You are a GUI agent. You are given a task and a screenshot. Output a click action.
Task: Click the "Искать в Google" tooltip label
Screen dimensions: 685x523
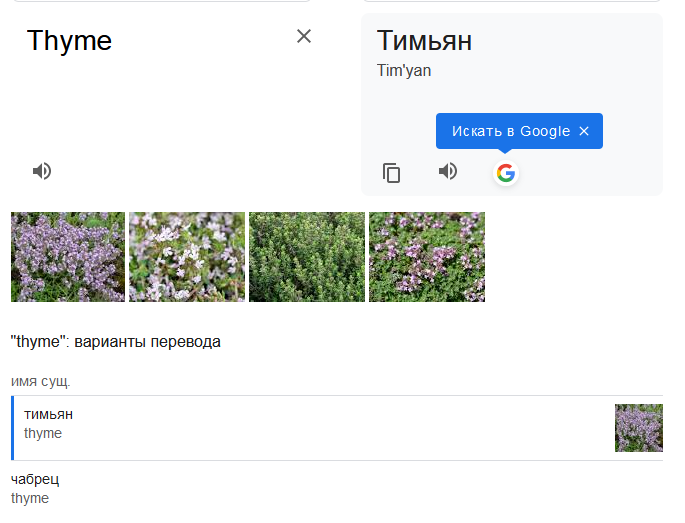510,131
